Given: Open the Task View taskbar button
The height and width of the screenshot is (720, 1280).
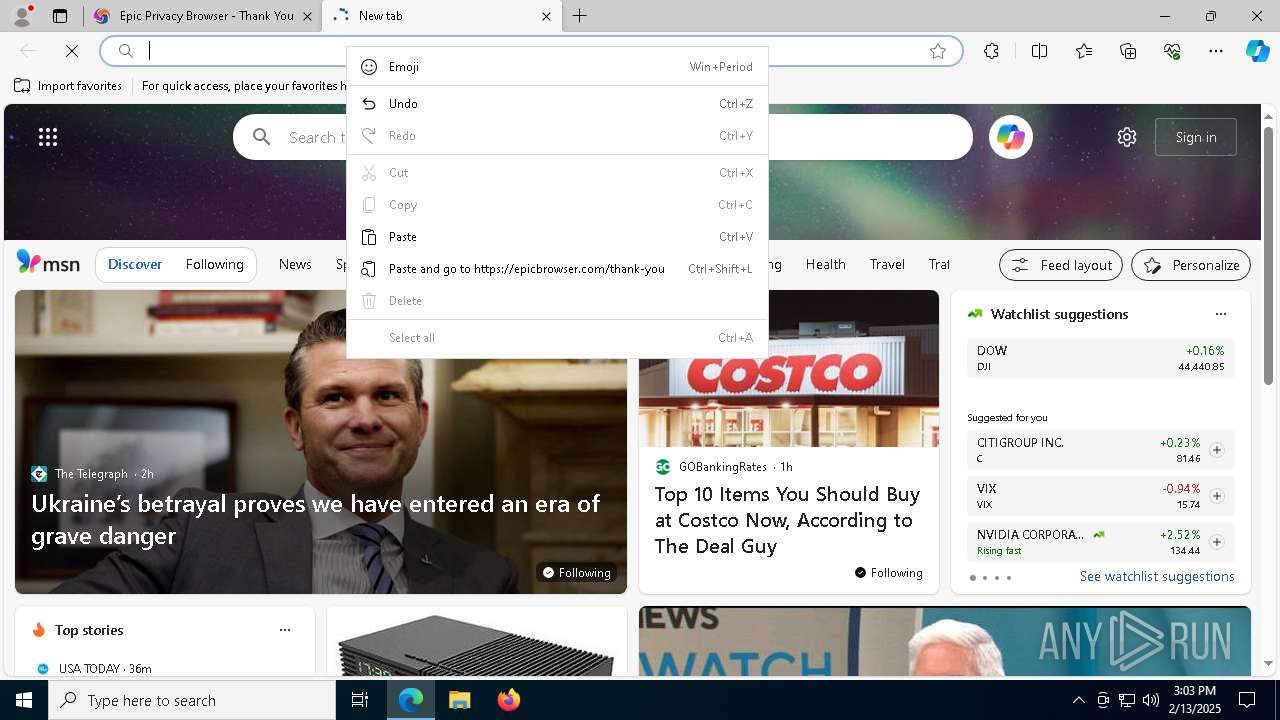Looking at the screenshot, I should (360, 700).
